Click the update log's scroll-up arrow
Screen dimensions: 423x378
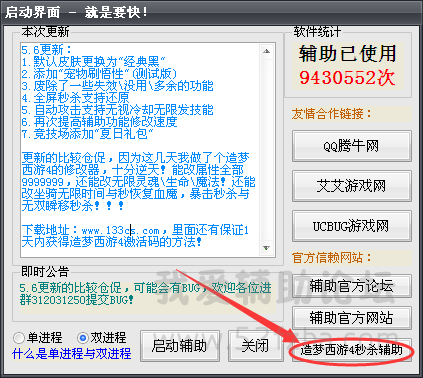(x=266, y=51)
